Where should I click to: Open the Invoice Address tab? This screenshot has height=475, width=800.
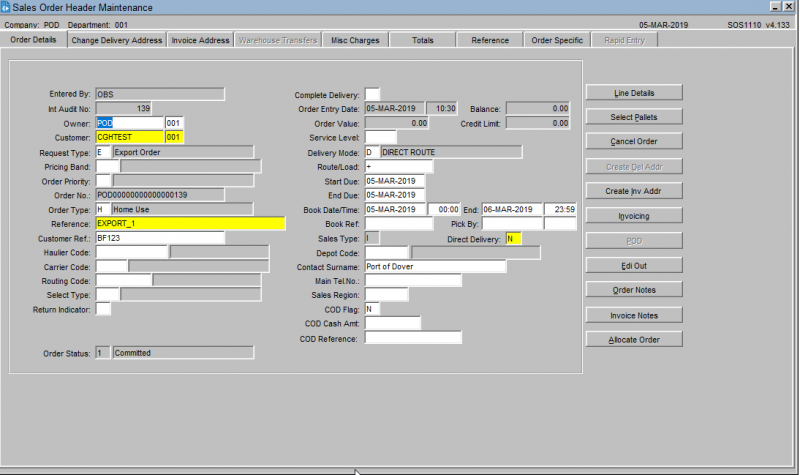[200, 40]
